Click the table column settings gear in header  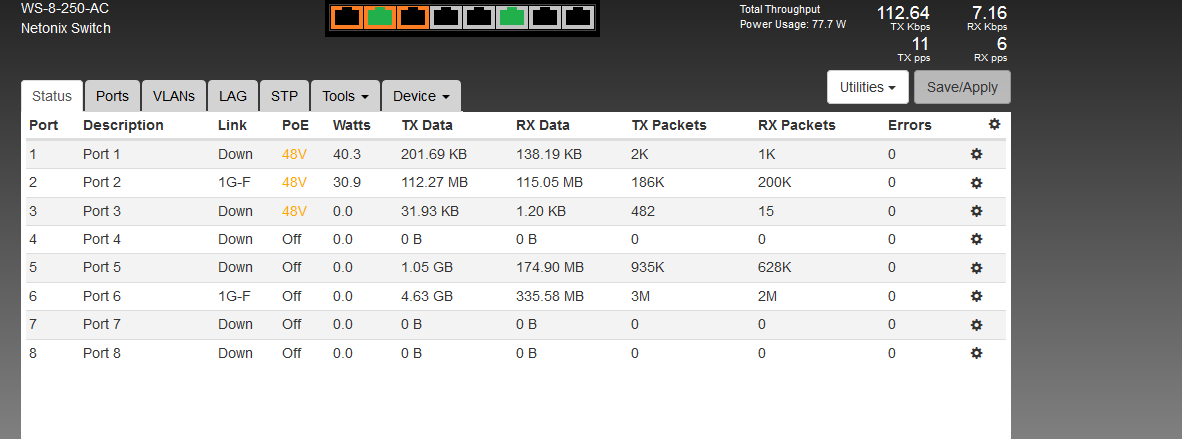coord(994,124)
